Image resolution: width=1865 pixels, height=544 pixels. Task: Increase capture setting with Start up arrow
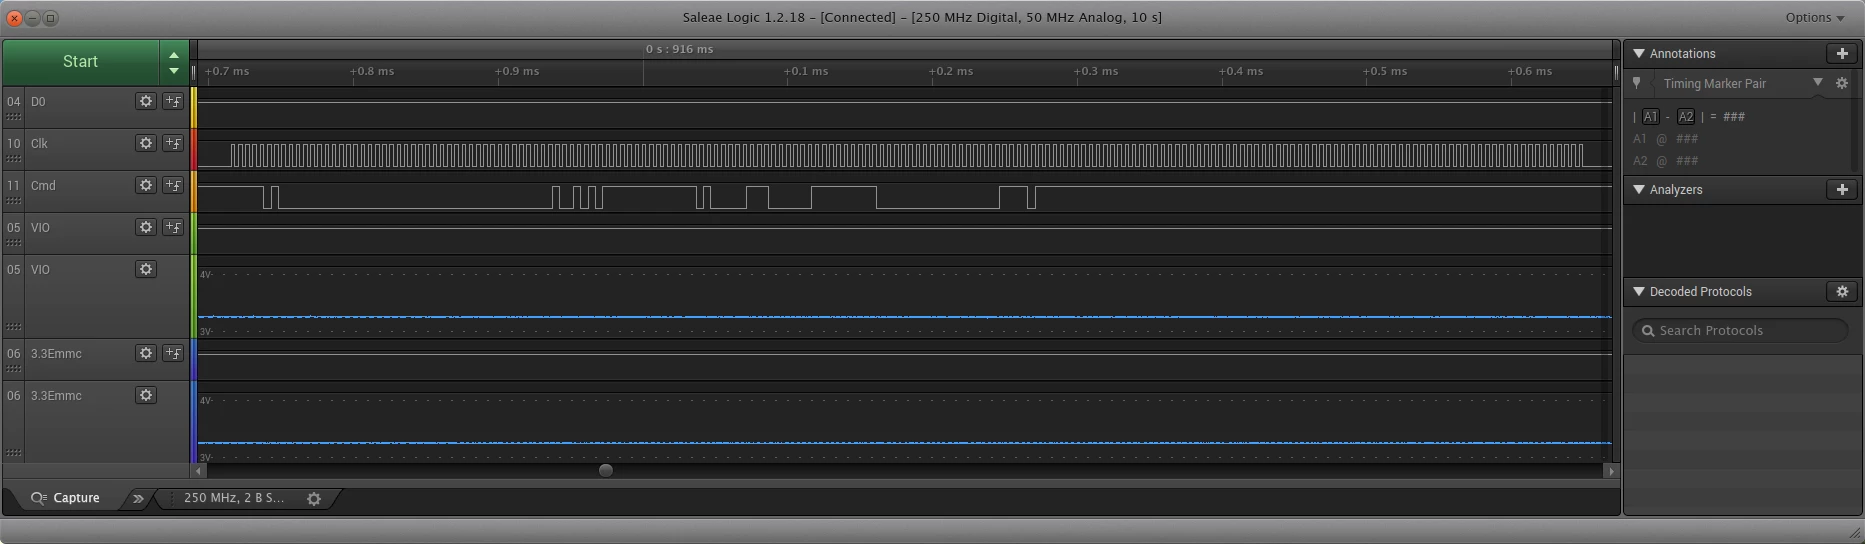[174, 55]
